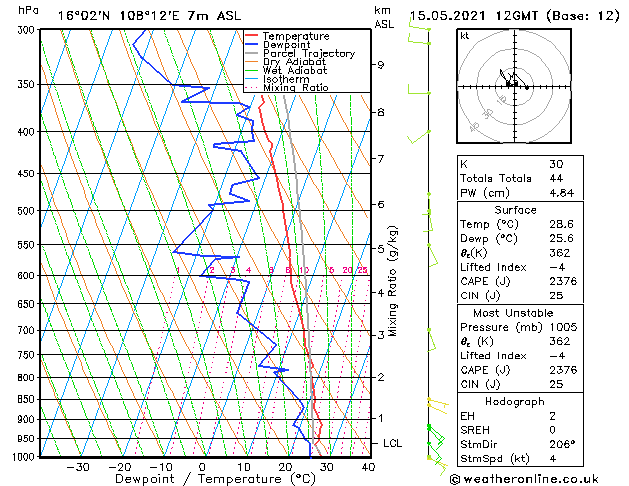
Task: Click the gray Parcel Trajectory legend line
Action: [251, 53]
